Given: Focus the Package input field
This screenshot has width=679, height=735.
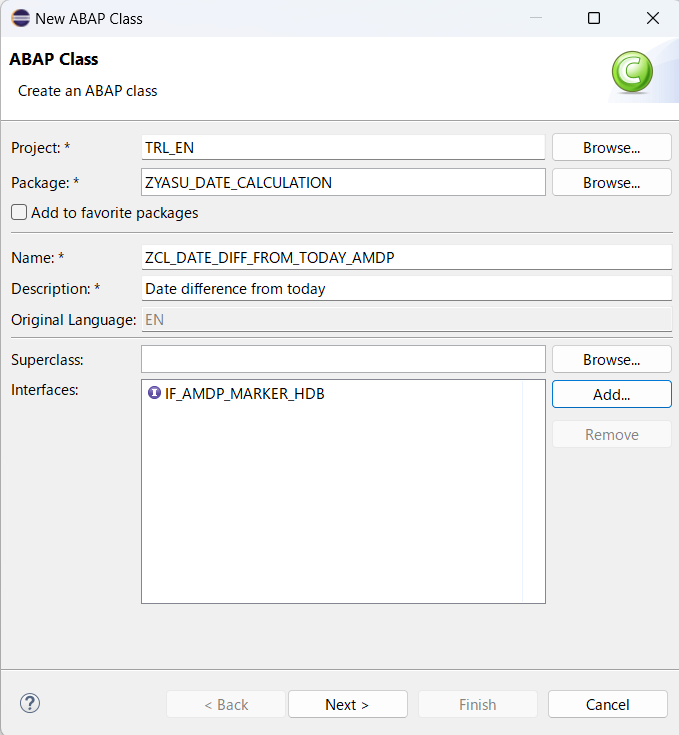Looking at the screenshot, I should pos(343,182).
